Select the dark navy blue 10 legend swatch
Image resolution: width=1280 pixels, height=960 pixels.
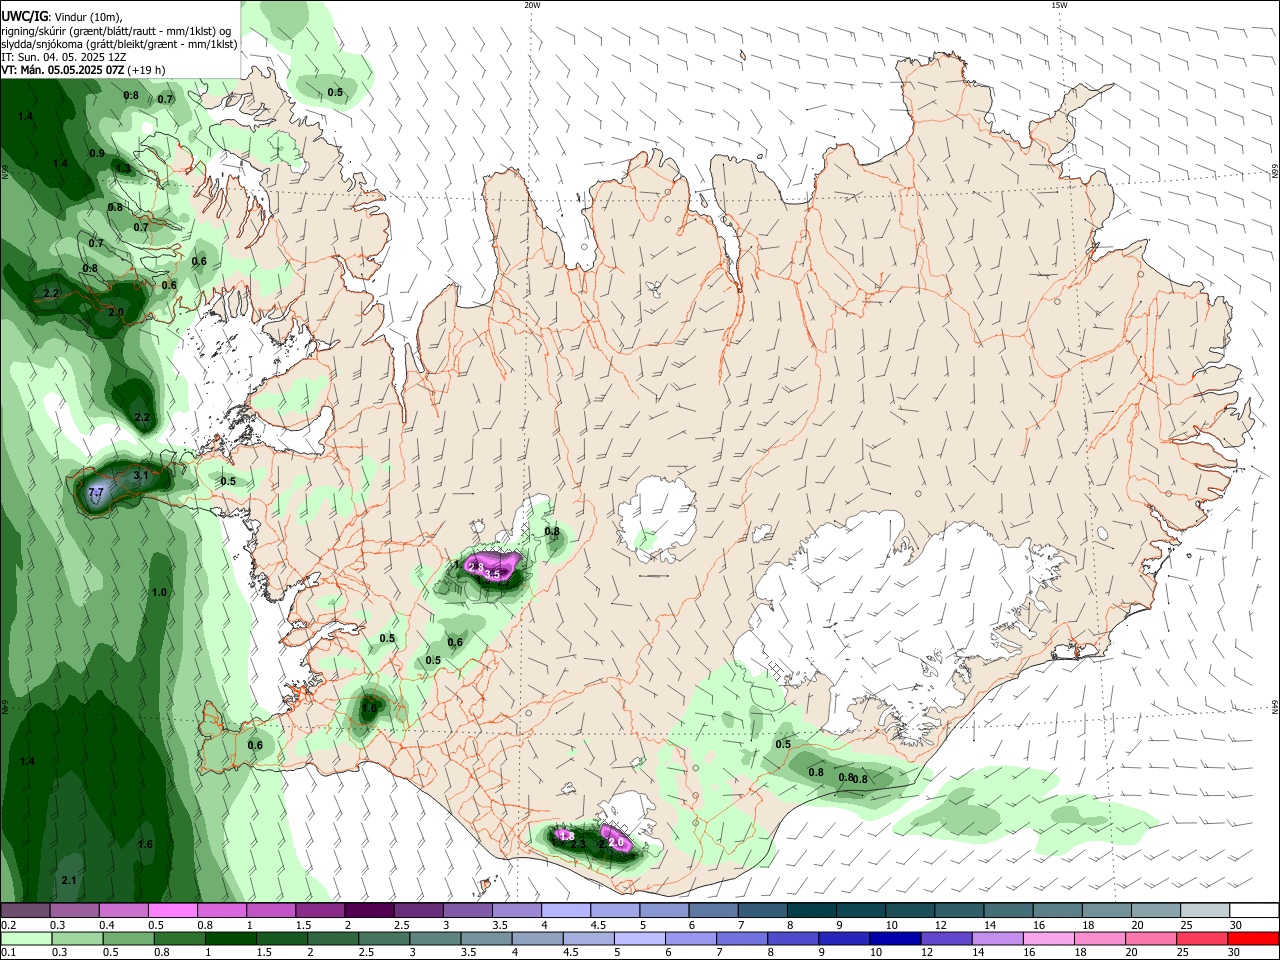coord(893,939)
